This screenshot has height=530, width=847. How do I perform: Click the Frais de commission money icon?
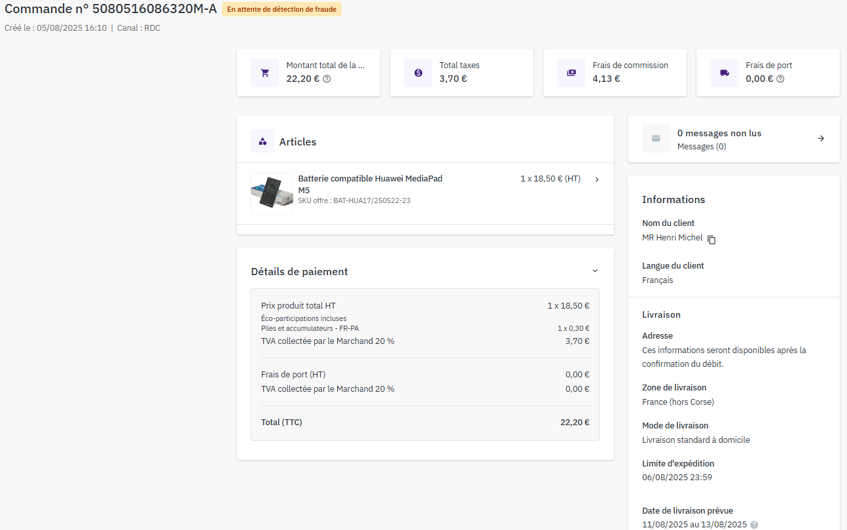coord(571,73)
